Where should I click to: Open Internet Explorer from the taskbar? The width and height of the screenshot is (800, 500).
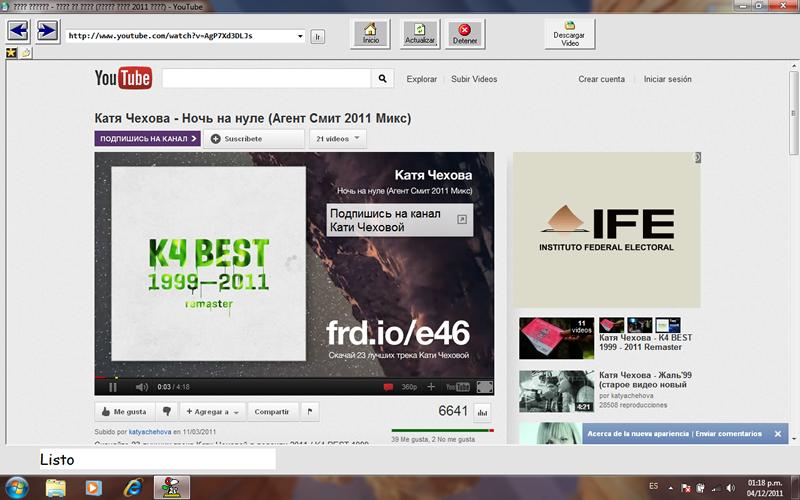tap(133, 487)
